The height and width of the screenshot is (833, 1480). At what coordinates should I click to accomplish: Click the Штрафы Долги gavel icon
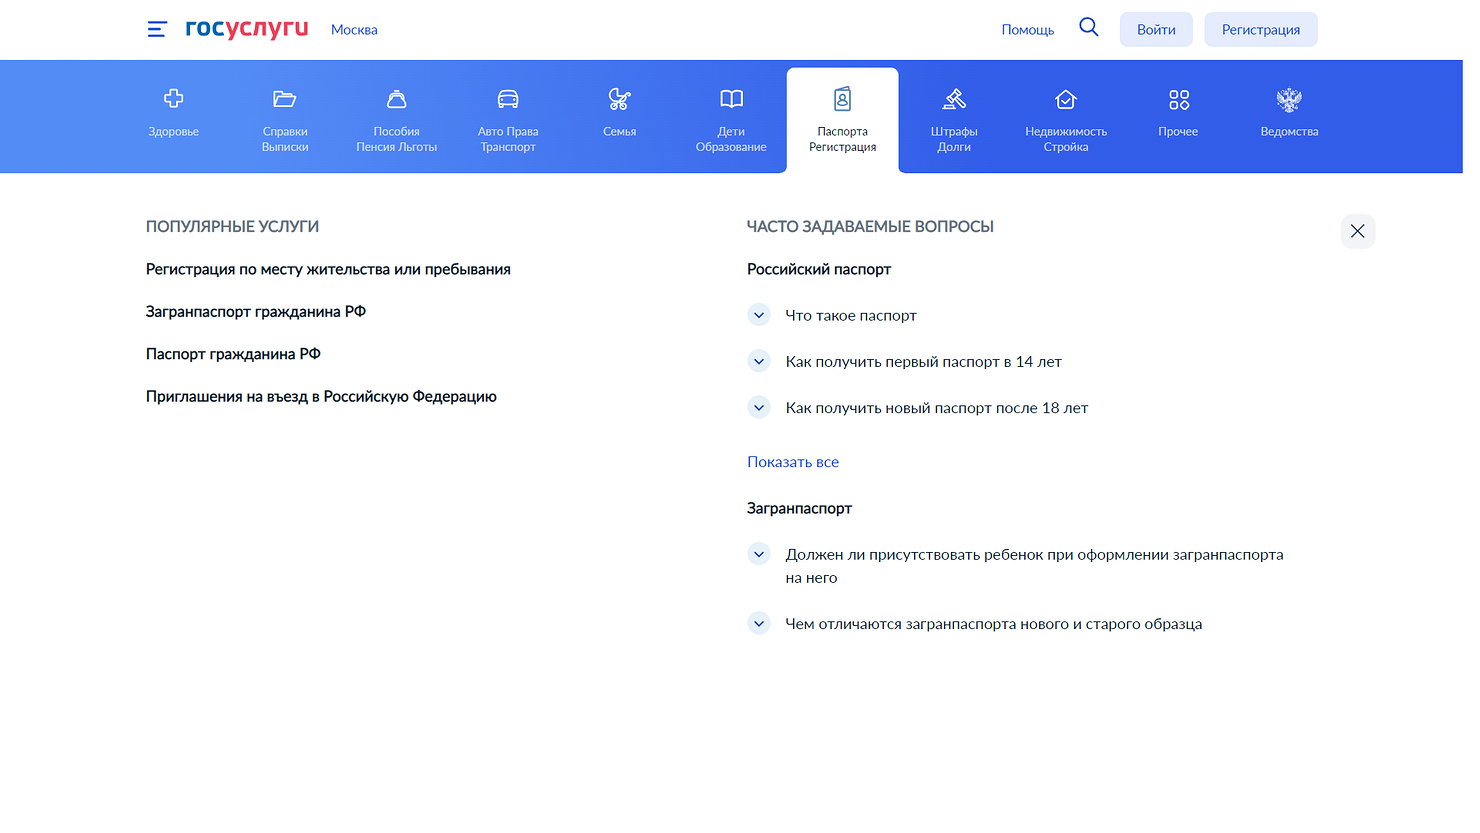point(954,98)
